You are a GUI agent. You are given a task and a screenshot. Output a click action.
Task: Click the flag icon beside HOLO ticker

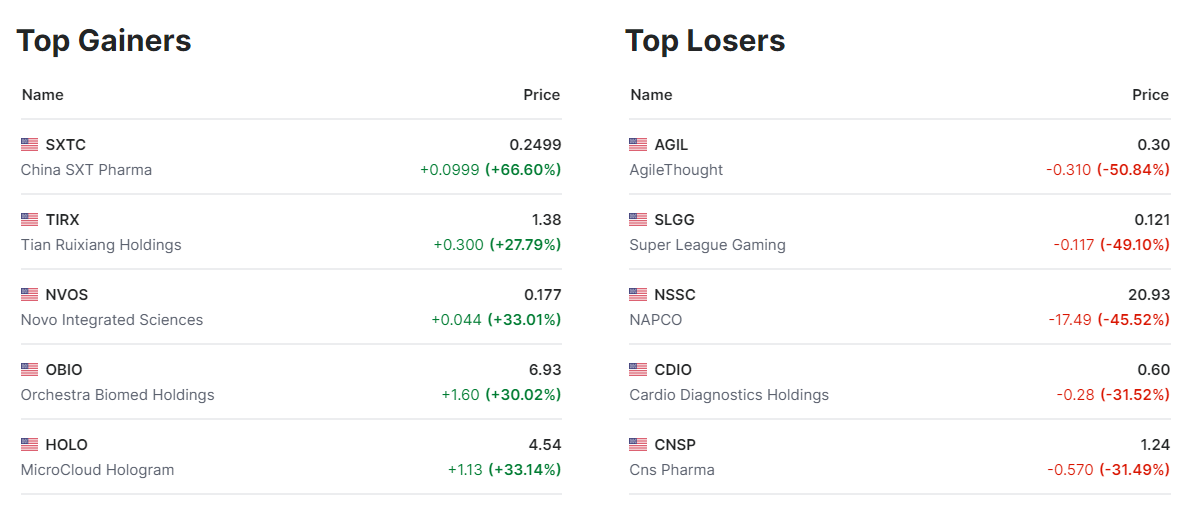tap(29, 445)
